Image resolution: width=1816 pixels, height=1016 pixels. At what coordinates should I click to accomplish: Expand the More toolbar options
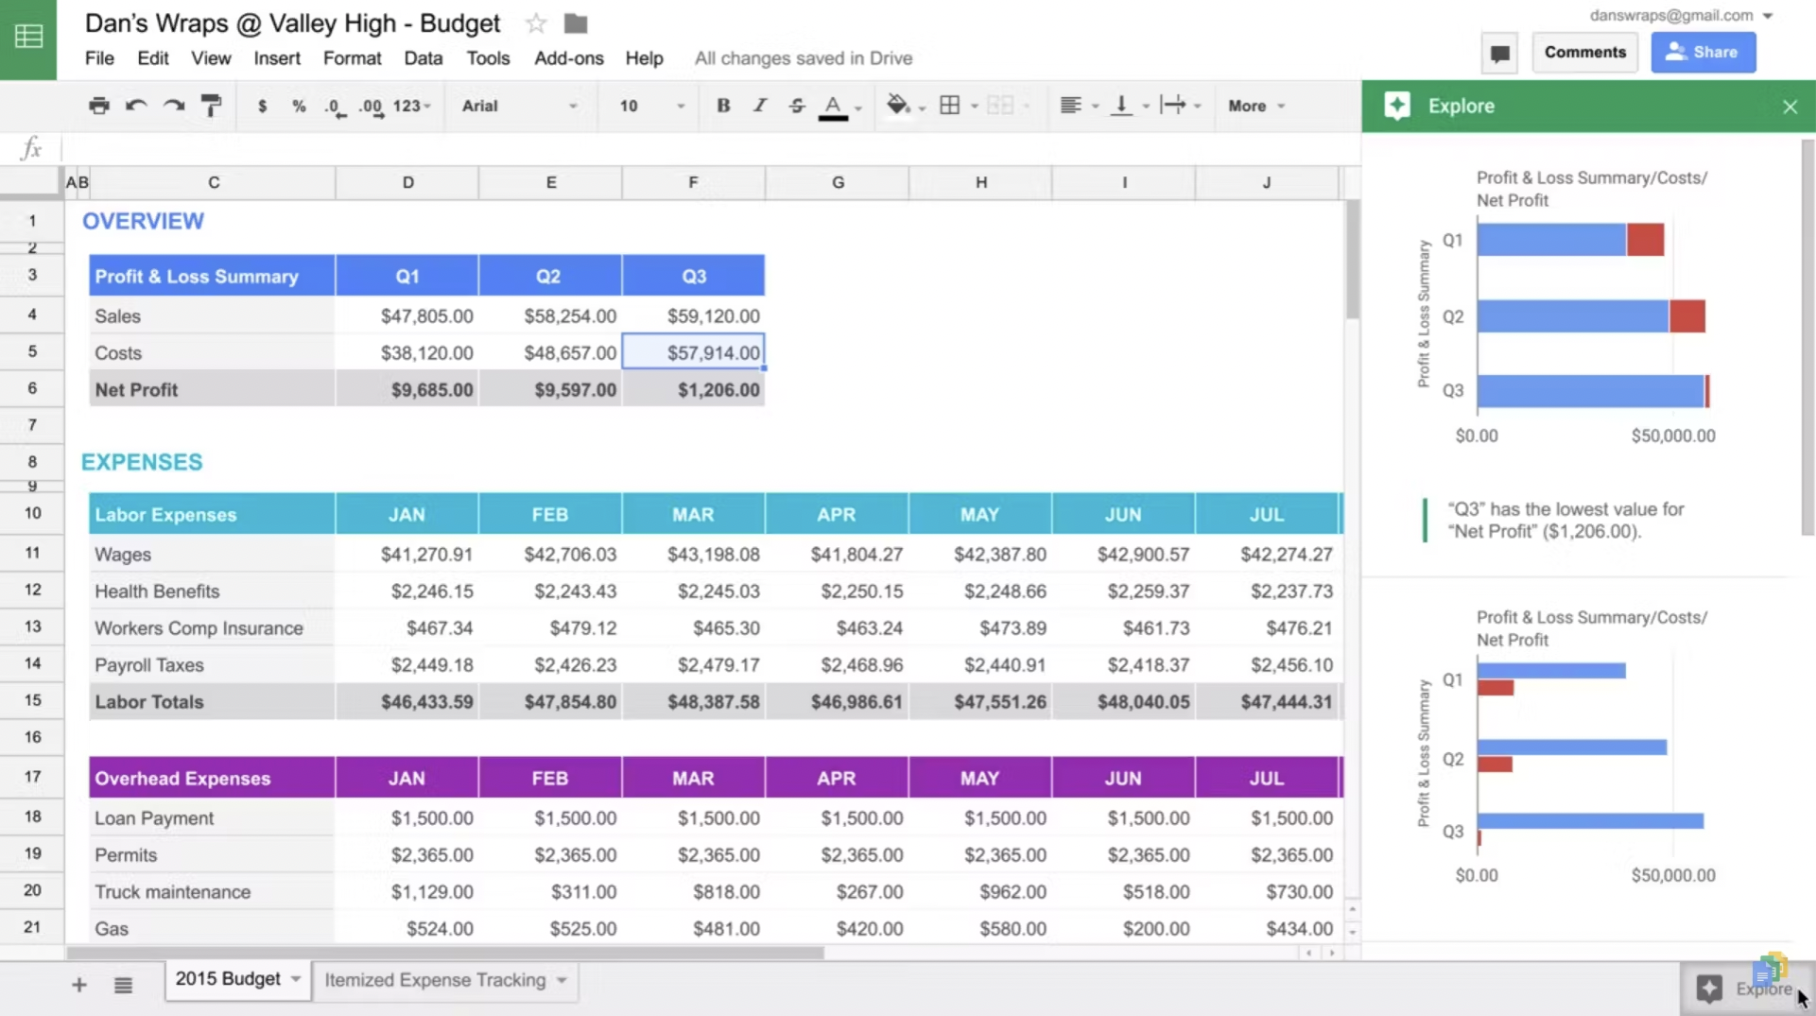[1253, 105]
